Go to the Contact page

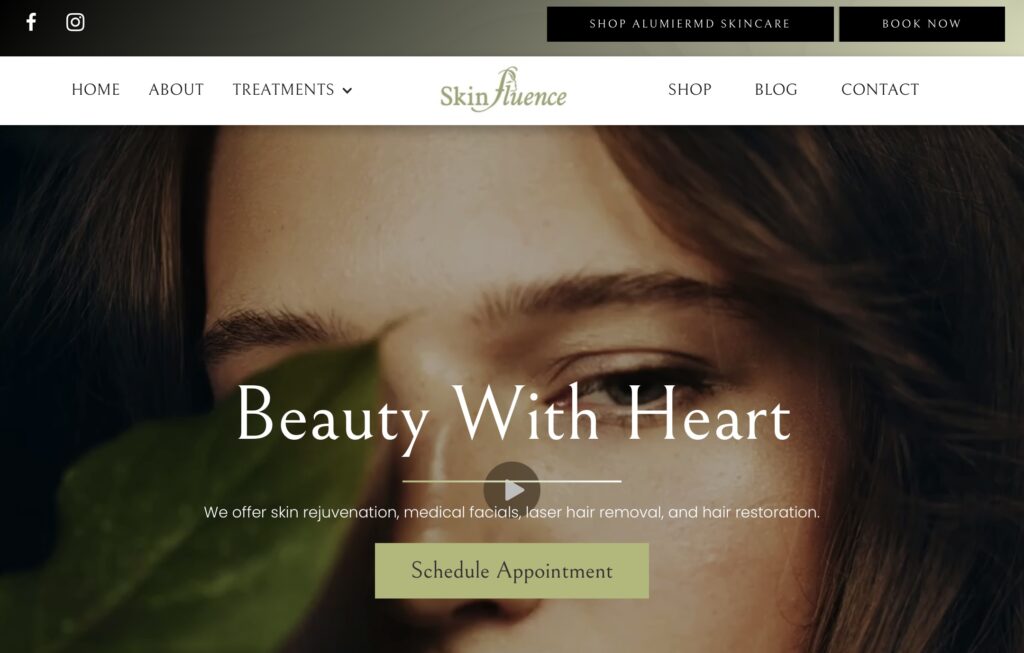880,89
